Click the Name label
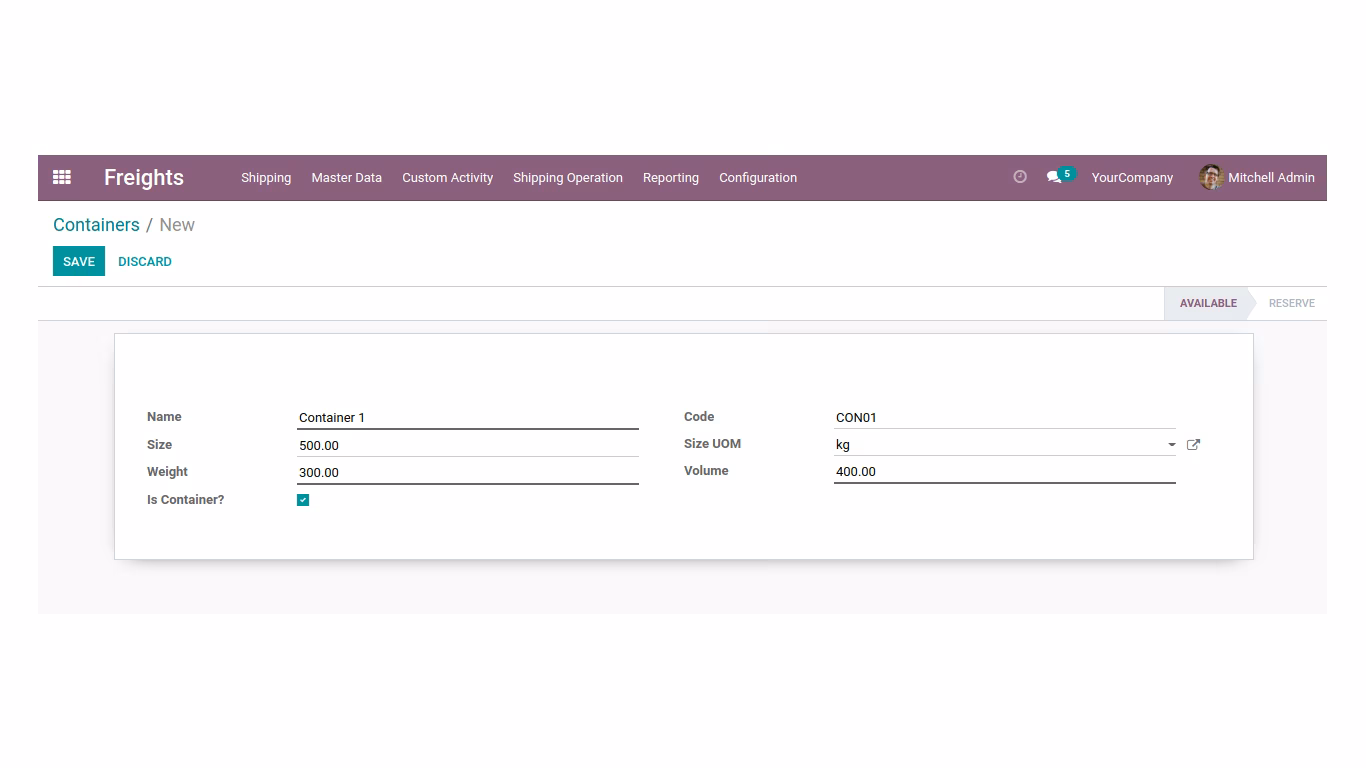 pyautogui.click(x=164, y=417)
